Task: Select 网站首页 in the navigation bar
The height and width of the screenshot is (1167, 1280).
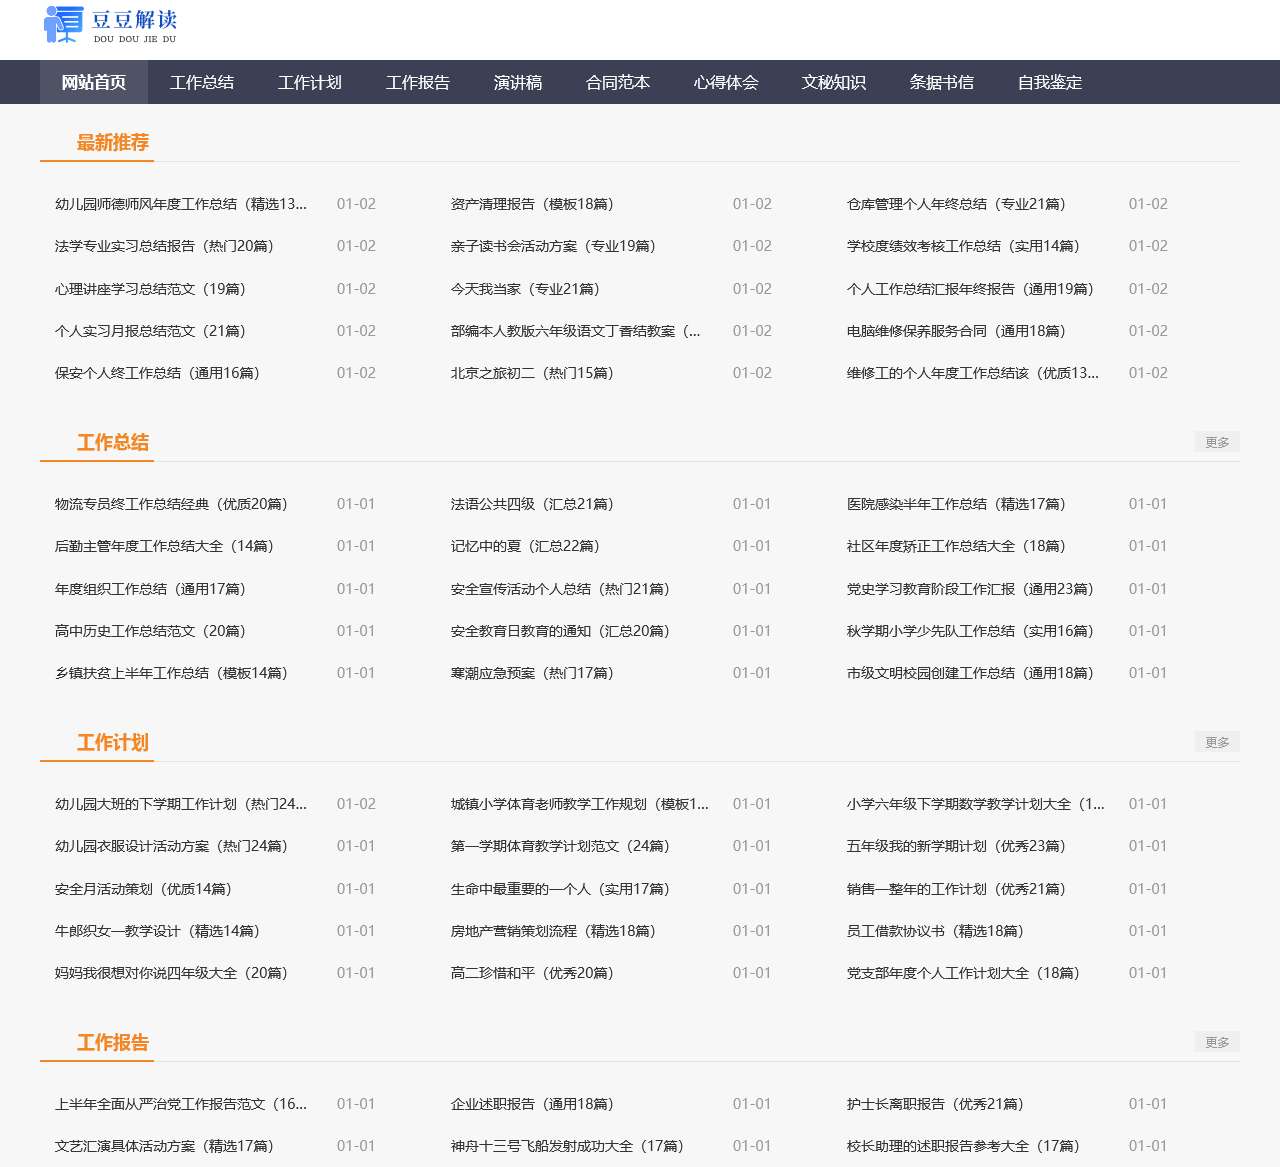Action: 93,82
